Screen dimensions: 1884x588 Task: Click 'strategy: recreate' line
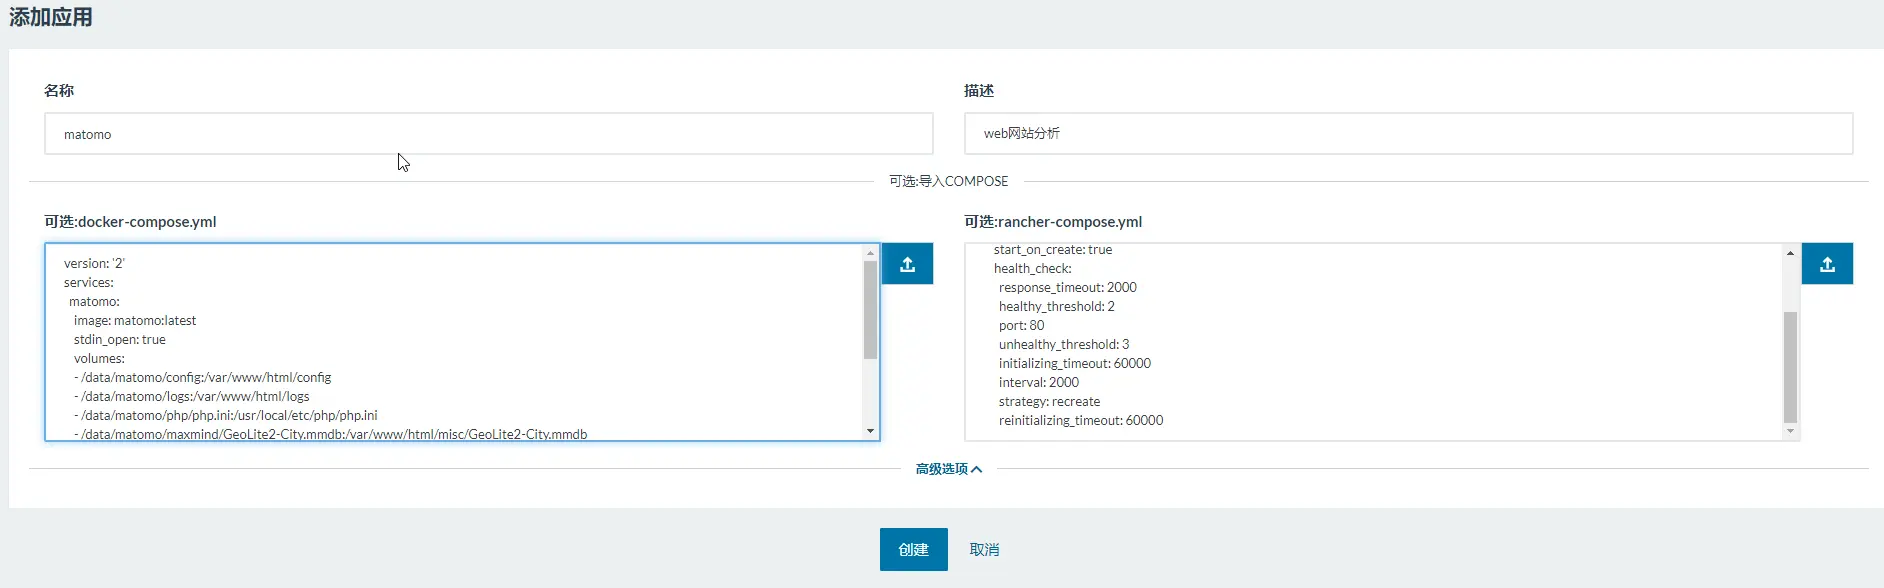pyautogui.click(x=1049, y=402)
